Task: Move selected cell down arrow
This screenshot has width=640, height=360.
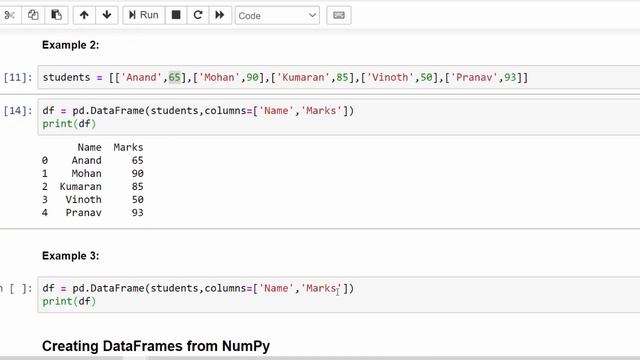Action: 107,16
